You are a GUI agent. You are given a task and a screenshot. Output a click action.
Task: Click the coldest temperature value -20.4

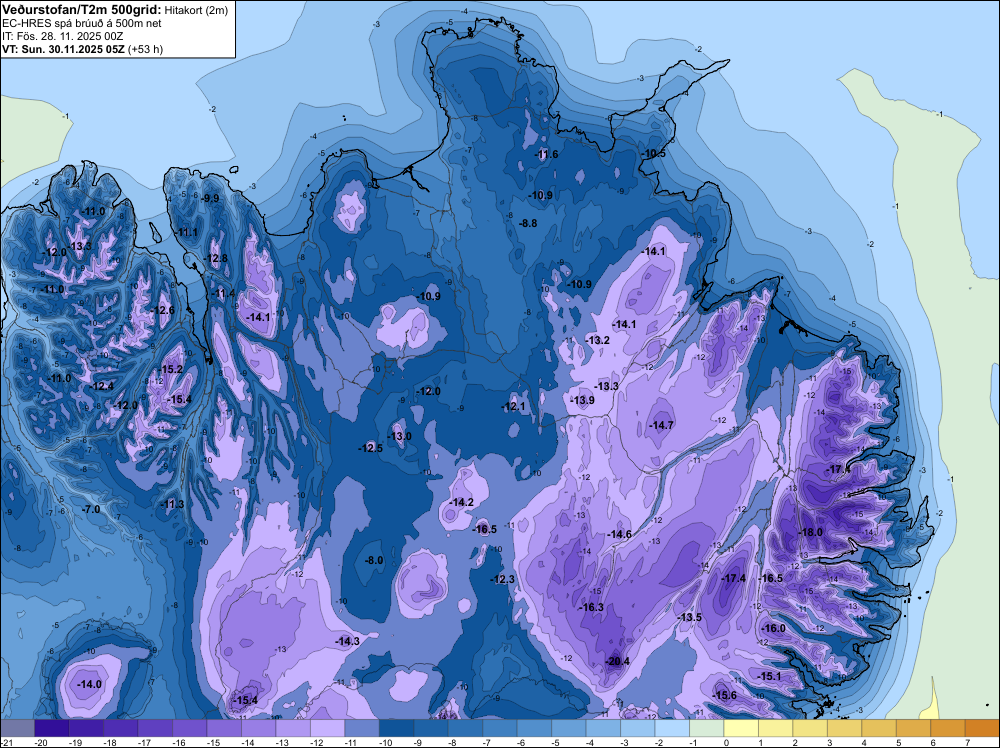point(617,661)
